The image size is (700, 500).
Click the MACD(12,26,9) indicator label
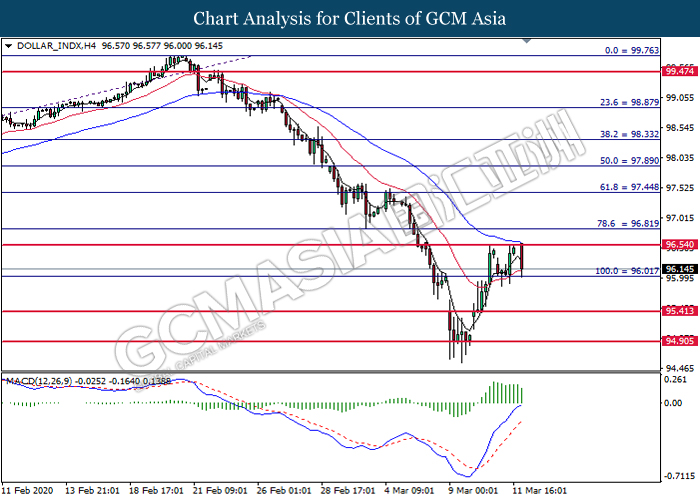[39, 381]
